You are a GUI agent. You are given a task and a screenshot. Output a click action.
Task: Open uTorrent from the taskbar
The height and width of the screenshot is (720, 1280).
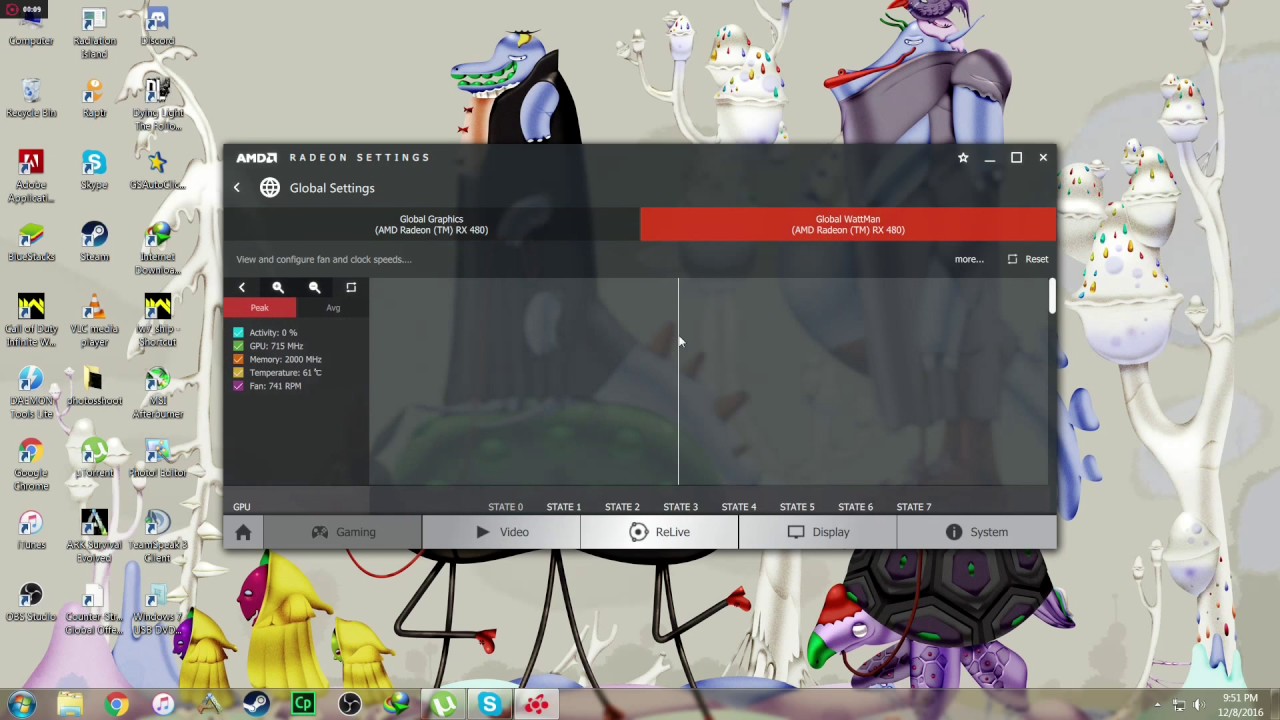click(x=443, y=705)
